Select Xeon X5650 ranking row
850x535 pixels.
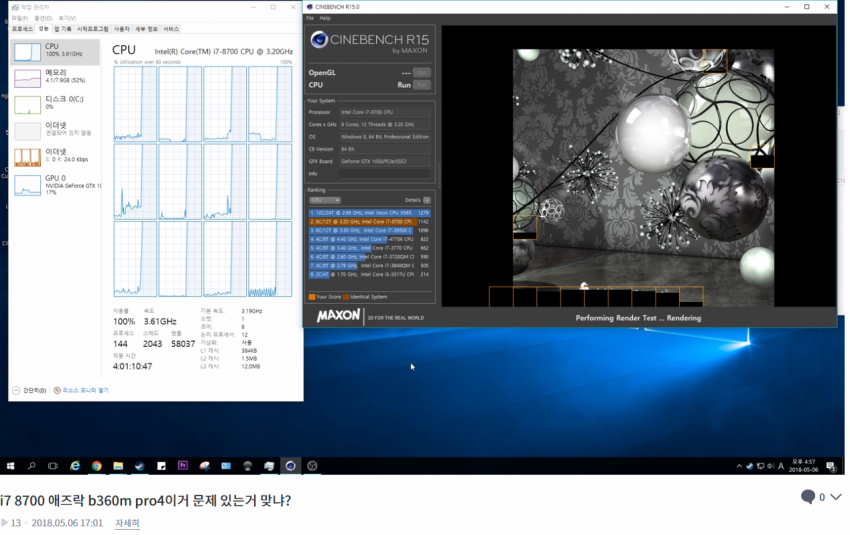pos(370,213)
